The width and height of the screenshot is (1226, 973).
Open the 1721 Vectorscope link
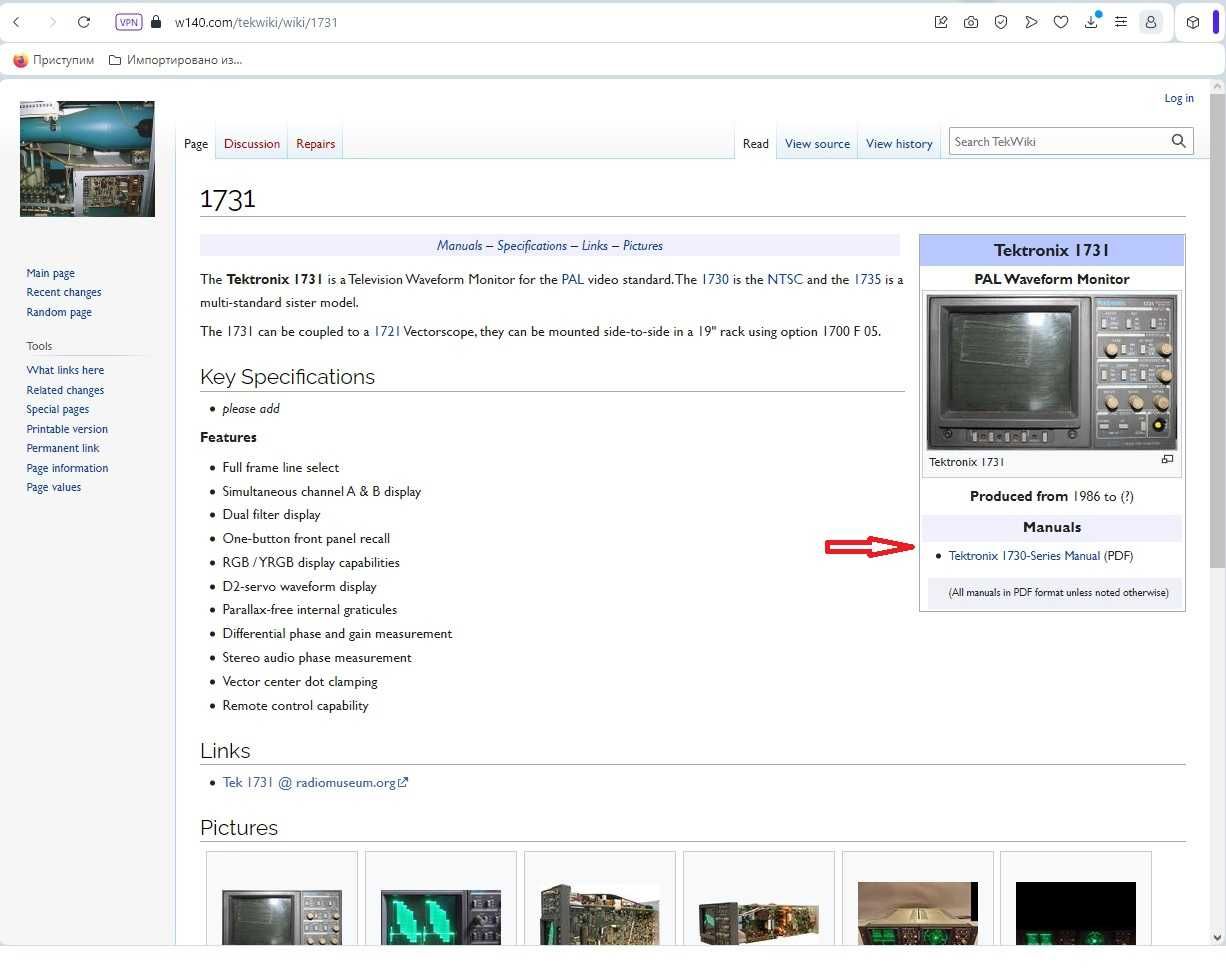pos(387,331)
